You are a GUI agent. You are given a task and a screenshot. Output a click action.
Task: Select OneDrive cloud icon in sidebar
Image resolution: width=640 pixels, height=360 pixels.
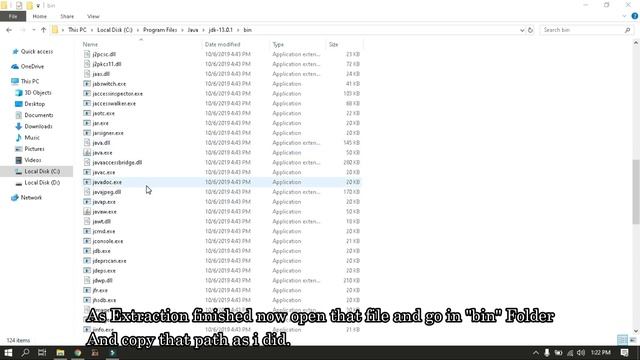pyautogui.click(x=15, y=66)
